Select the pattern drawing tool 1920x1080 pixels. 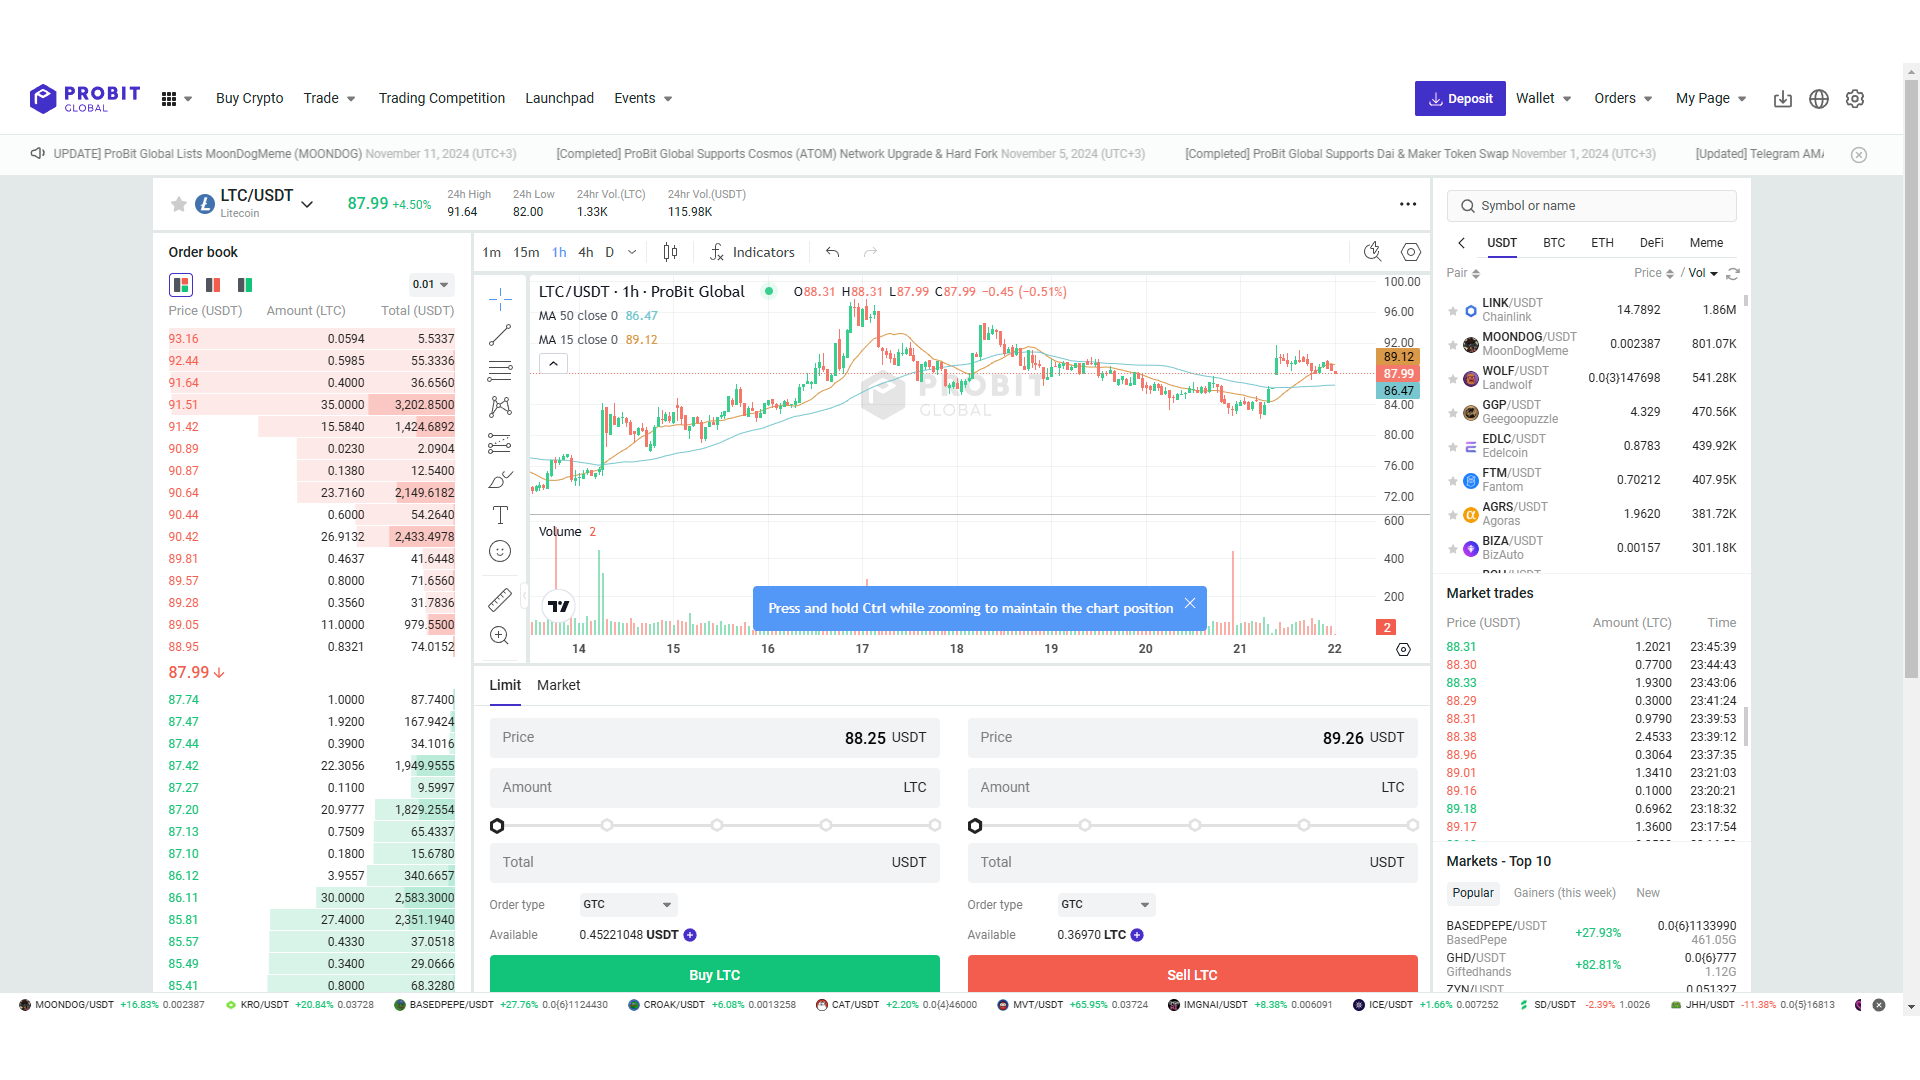500,407
